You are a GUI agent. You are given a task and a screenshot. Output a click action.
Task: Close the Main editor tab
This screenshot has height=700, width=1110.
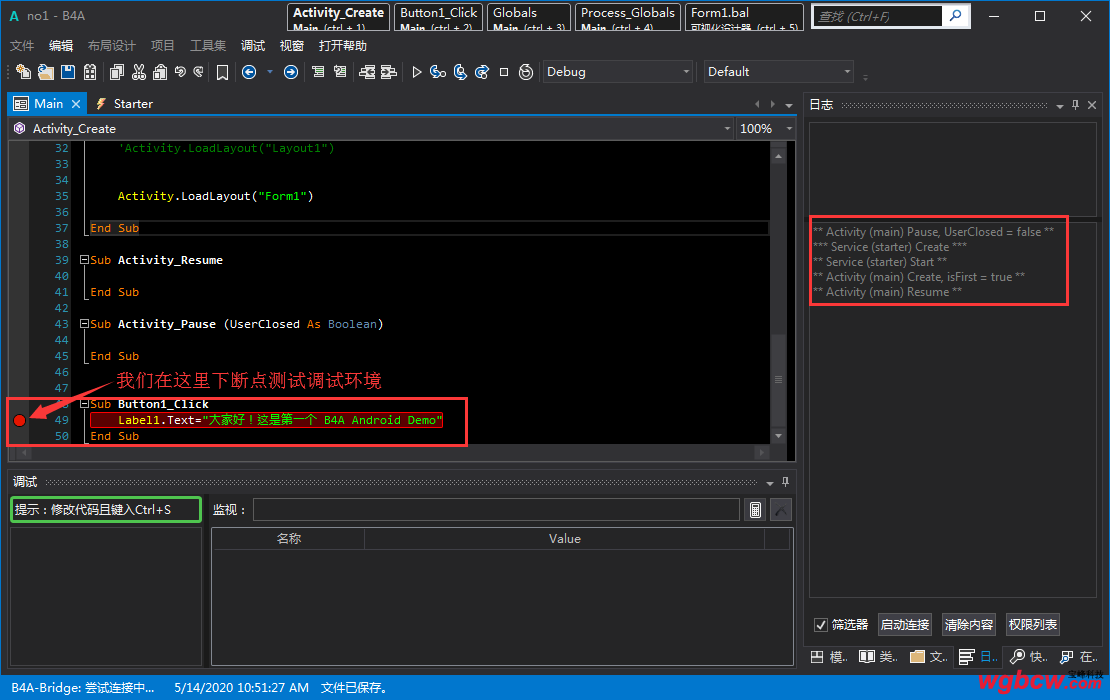pos(76,104)
